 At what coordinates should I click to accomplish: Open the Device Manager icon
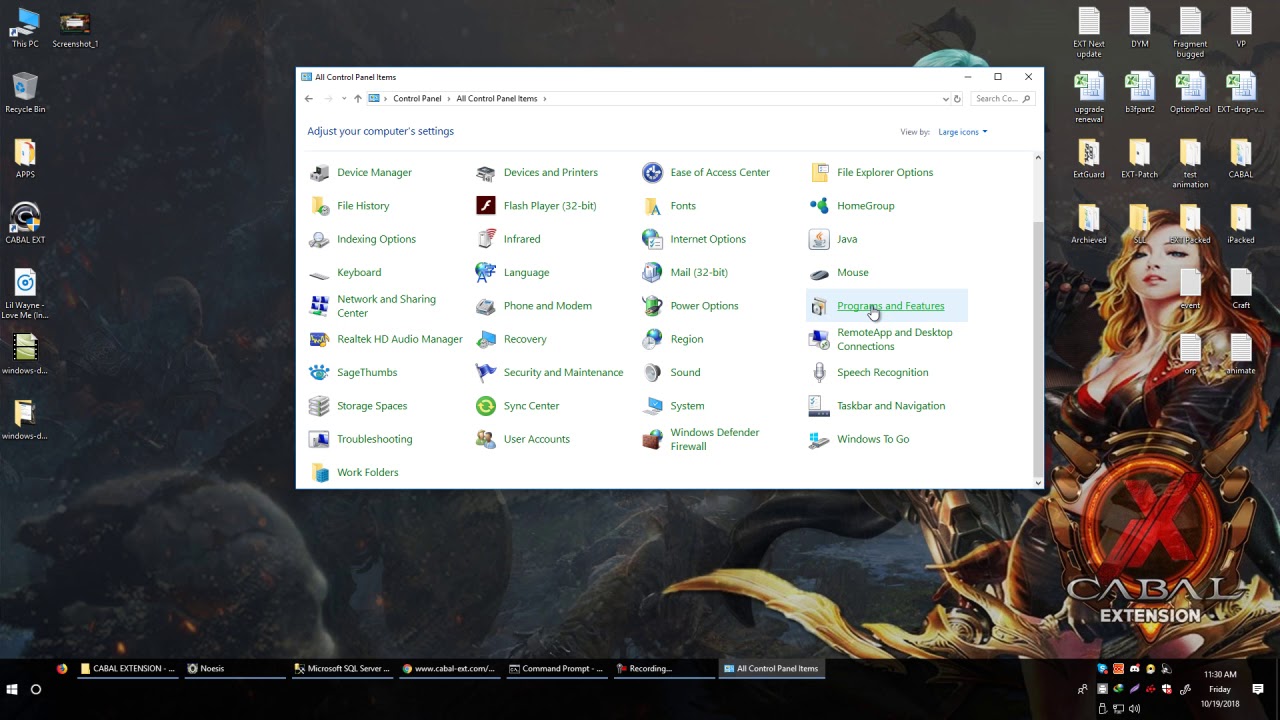[x=320, y=173]
